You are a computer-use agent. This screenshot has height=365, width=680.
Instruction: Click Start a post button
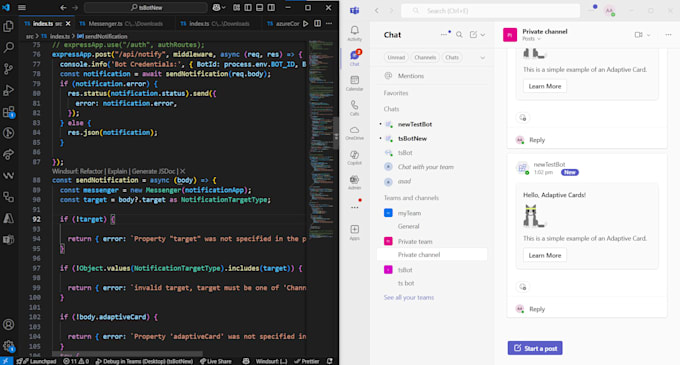(x=535, y=348)
